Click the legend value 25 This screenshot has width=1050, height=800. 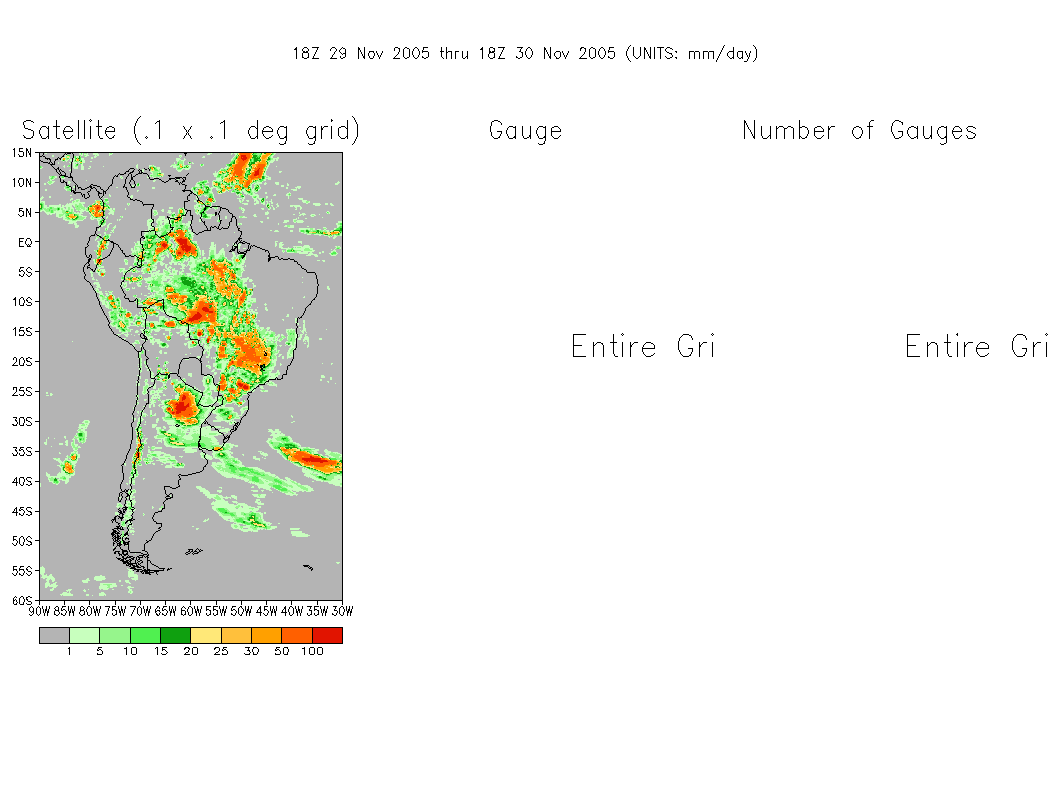(221, 651)
